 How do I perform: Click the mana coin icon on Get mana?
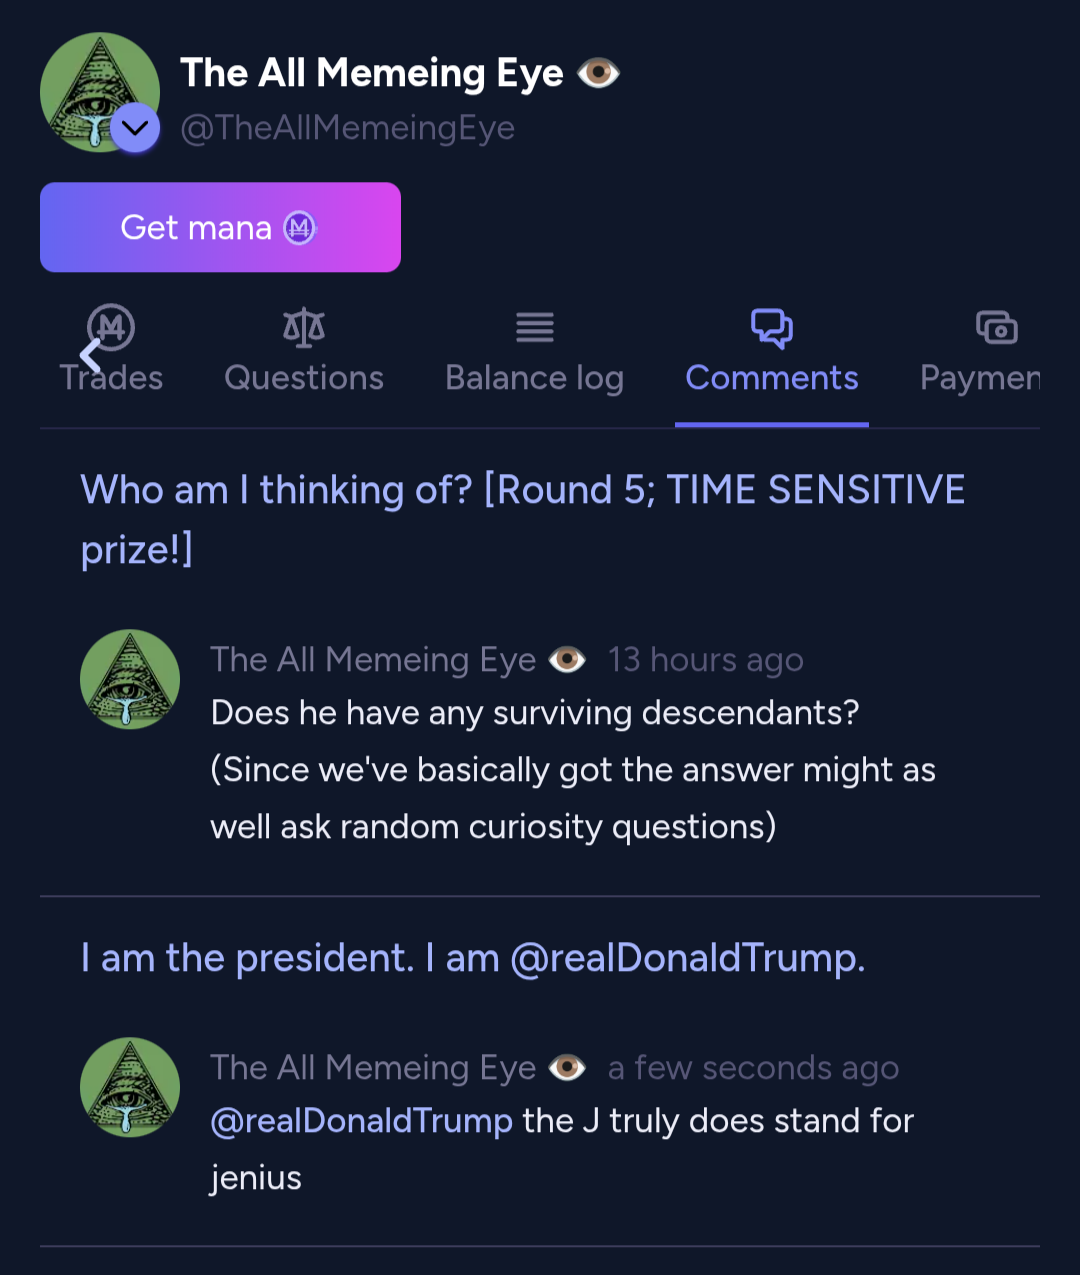pos(299,228)
